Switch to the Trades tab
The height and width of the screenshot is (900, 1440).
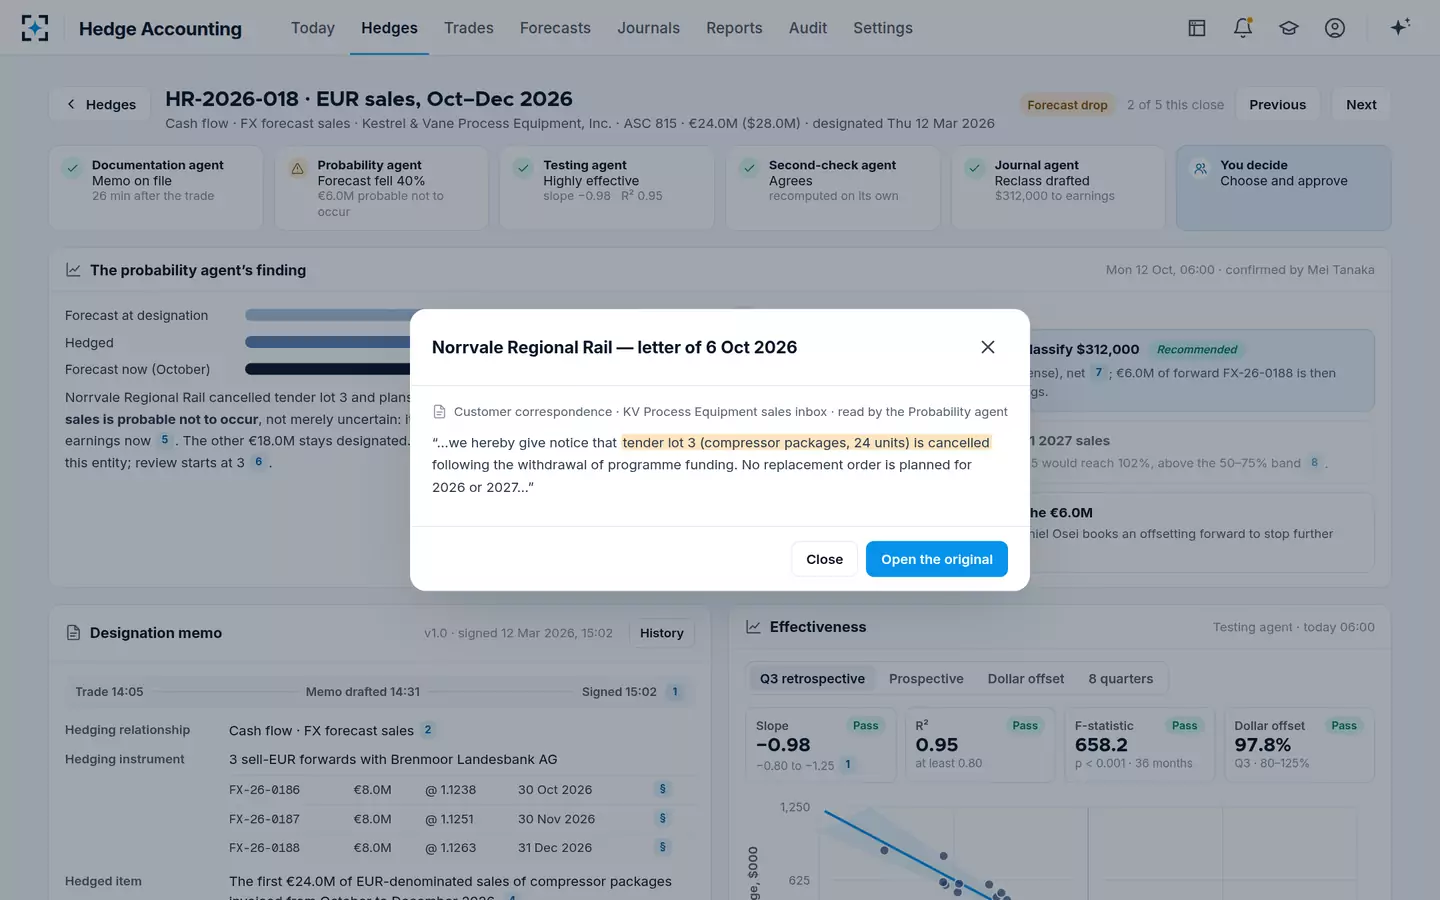tap(469, 28)
